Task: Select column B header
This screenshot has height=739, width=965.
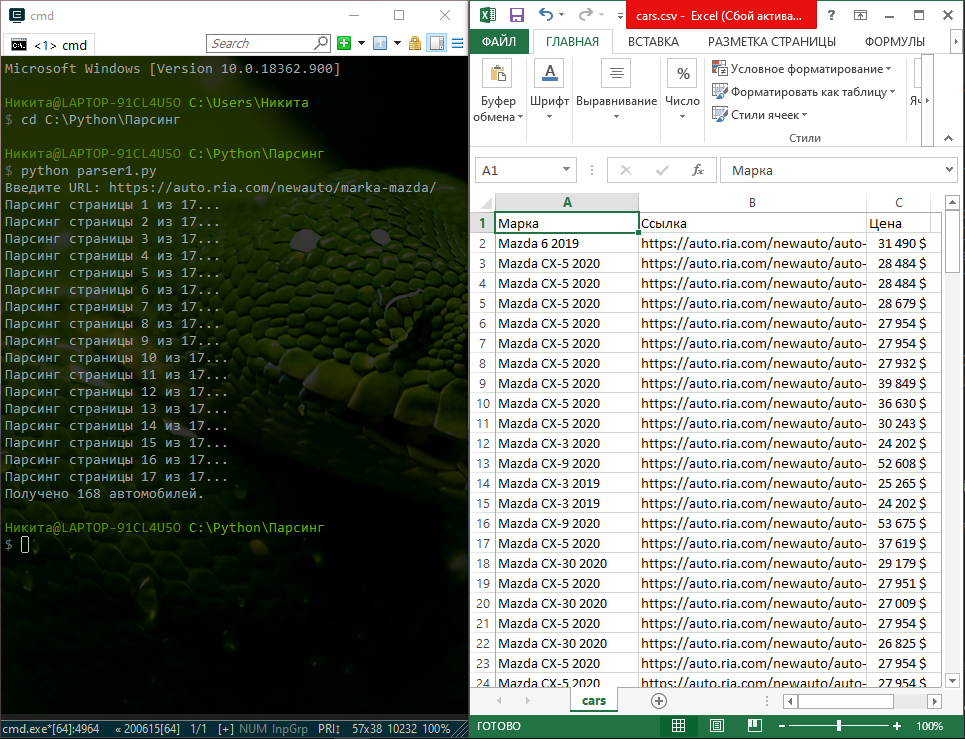Action: click(x=752, y=202)
